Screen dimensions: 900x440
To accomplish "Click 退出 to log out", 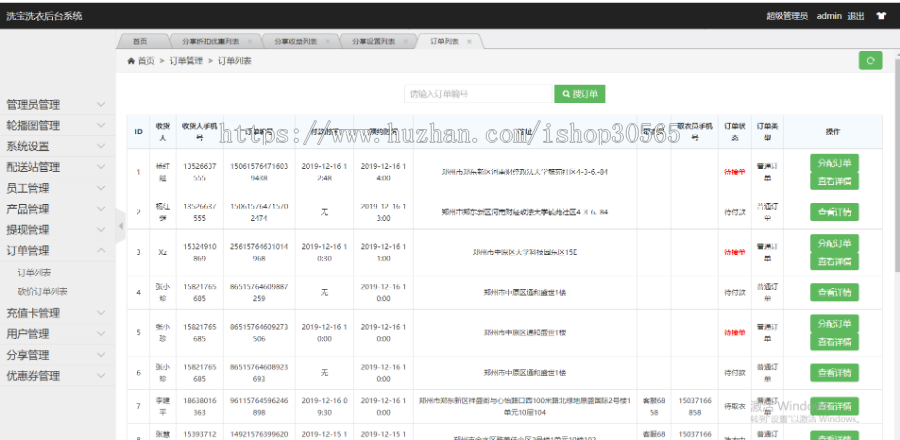I will (x=856, y=16).
